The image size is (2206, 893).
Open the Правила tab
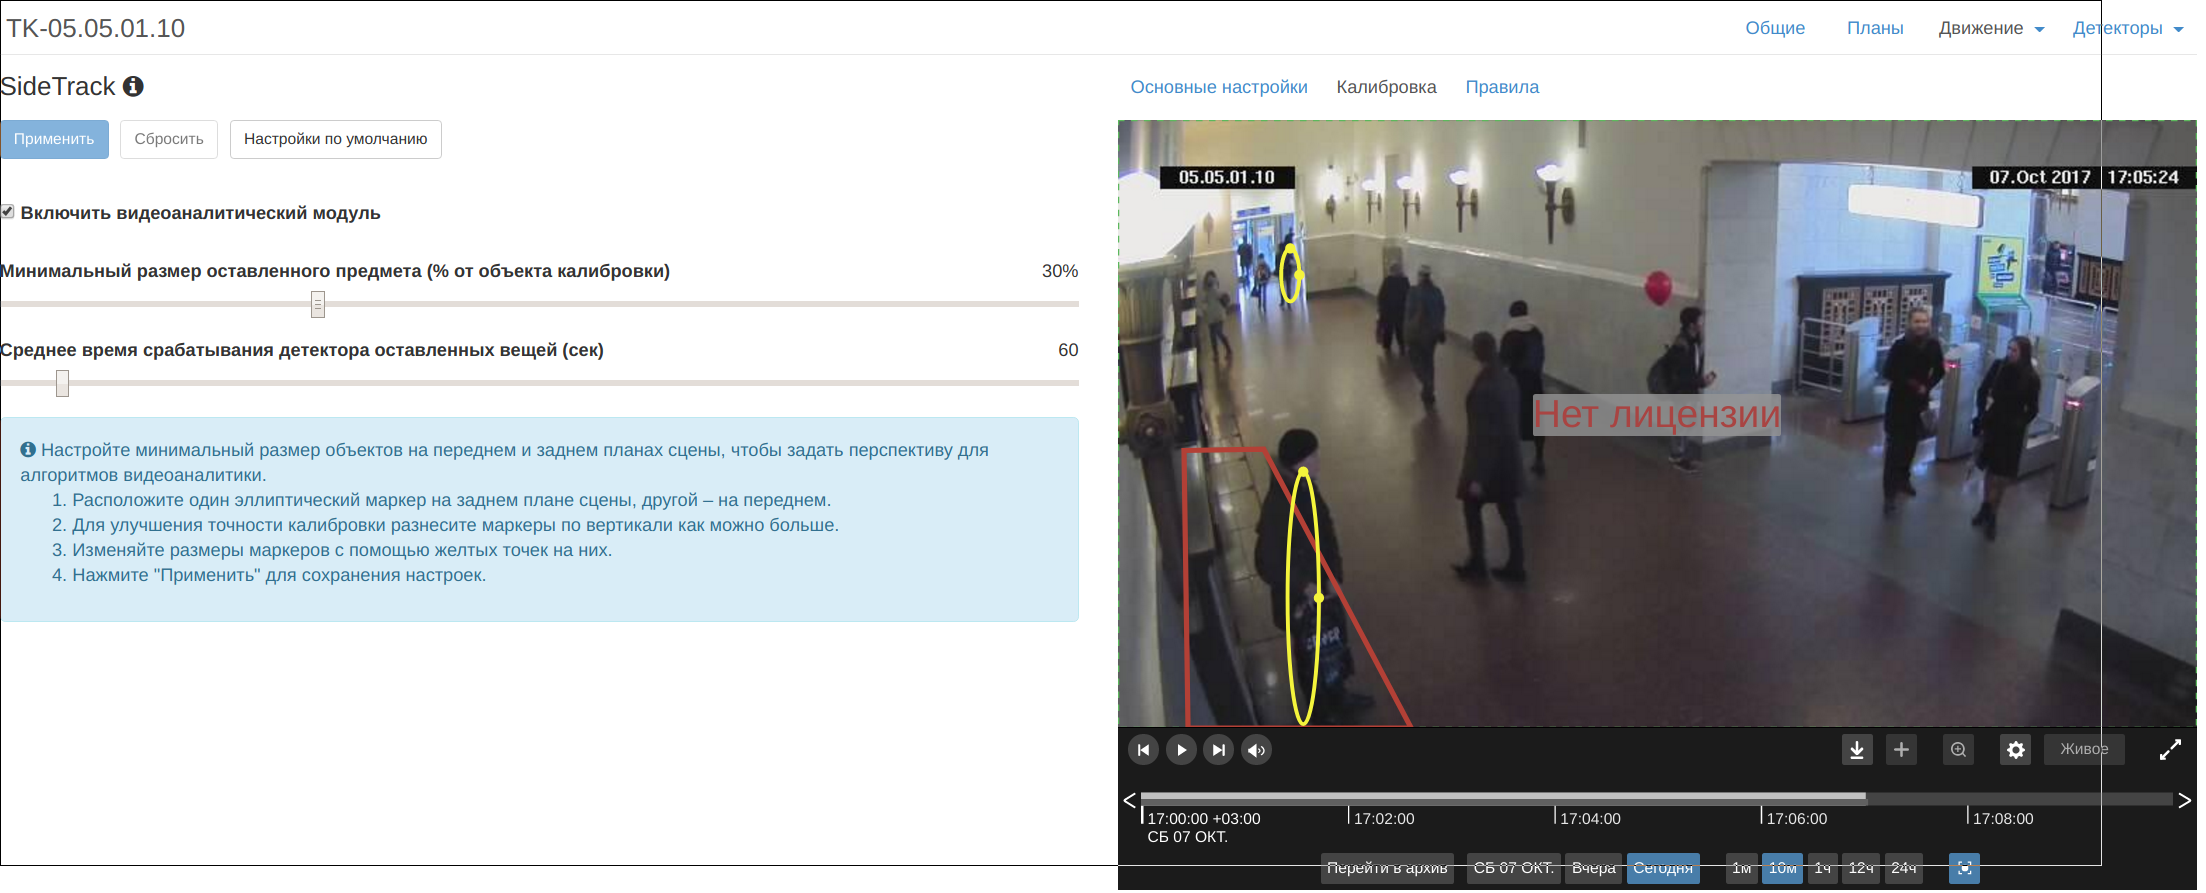[1502, 87]
